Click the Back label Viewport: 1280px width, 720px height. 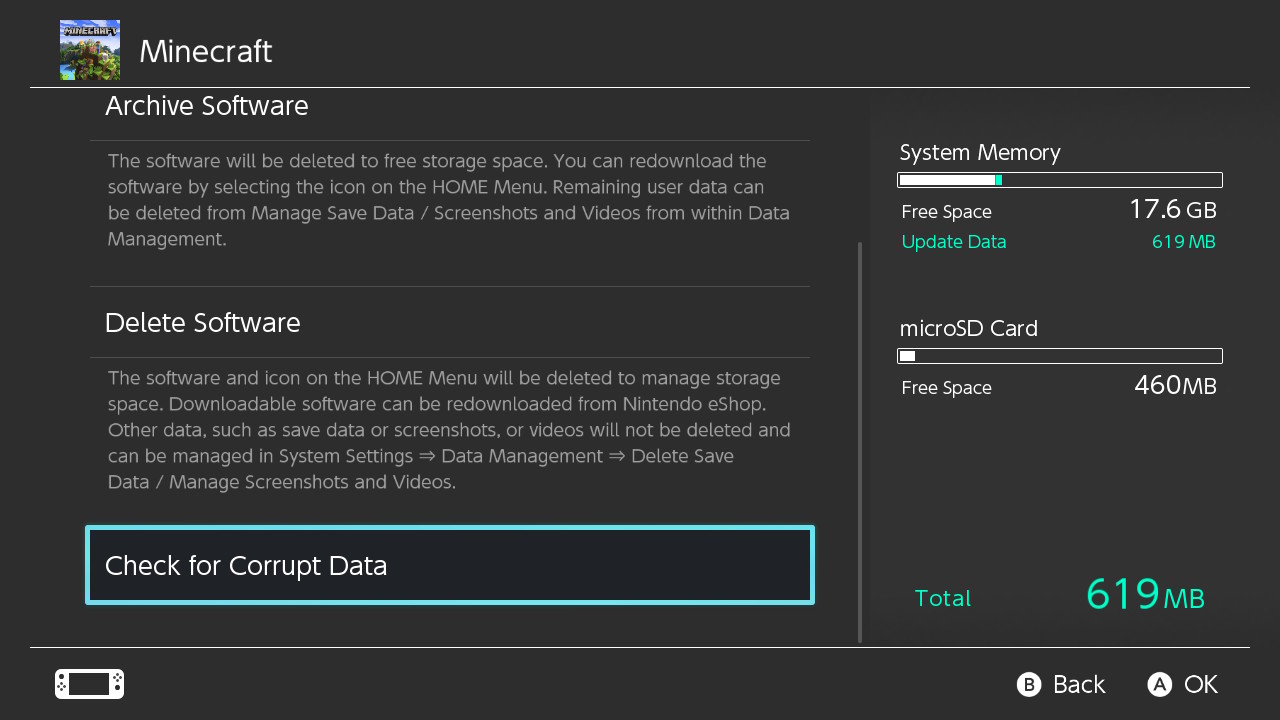click(1078, 684)
